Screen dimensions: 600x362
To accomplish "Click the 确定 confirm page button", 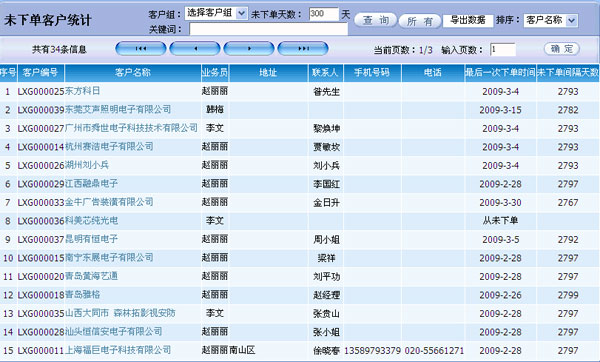I will point(562,49).
